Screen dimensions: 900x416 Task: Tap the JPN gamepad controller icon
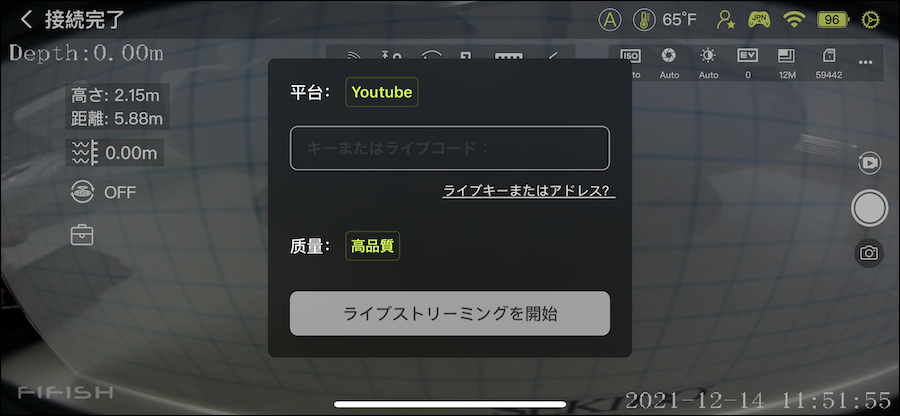pyautogui.click(x=758, y=19)
